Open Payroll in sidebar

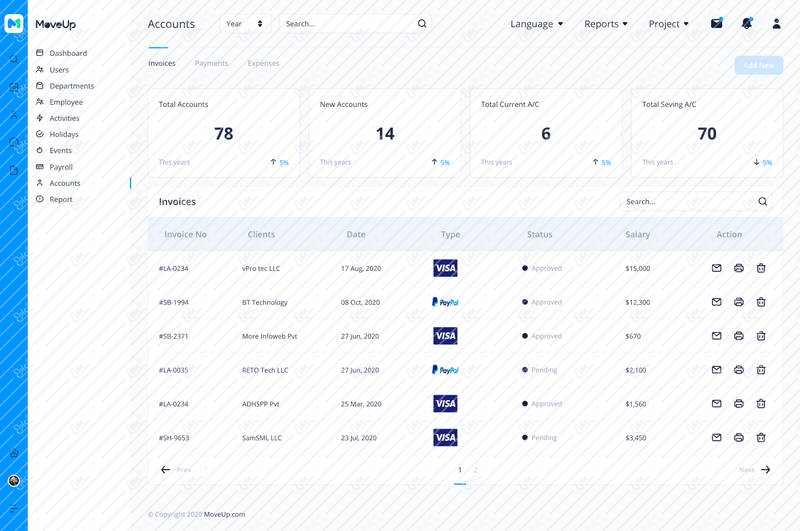pos(55,167)
